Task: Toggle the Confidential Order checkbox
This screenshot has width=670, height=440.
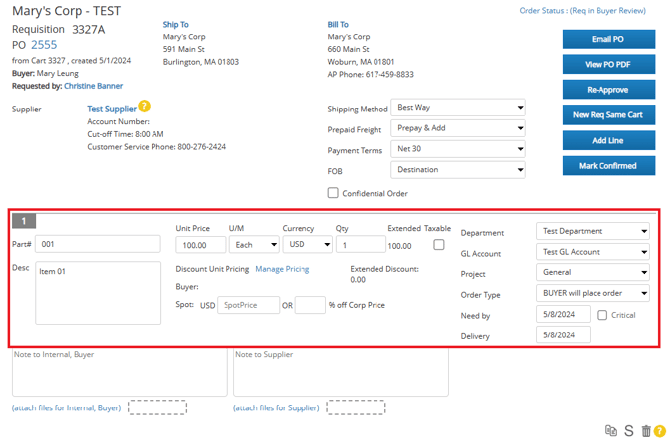Action: tap(334, 193)
